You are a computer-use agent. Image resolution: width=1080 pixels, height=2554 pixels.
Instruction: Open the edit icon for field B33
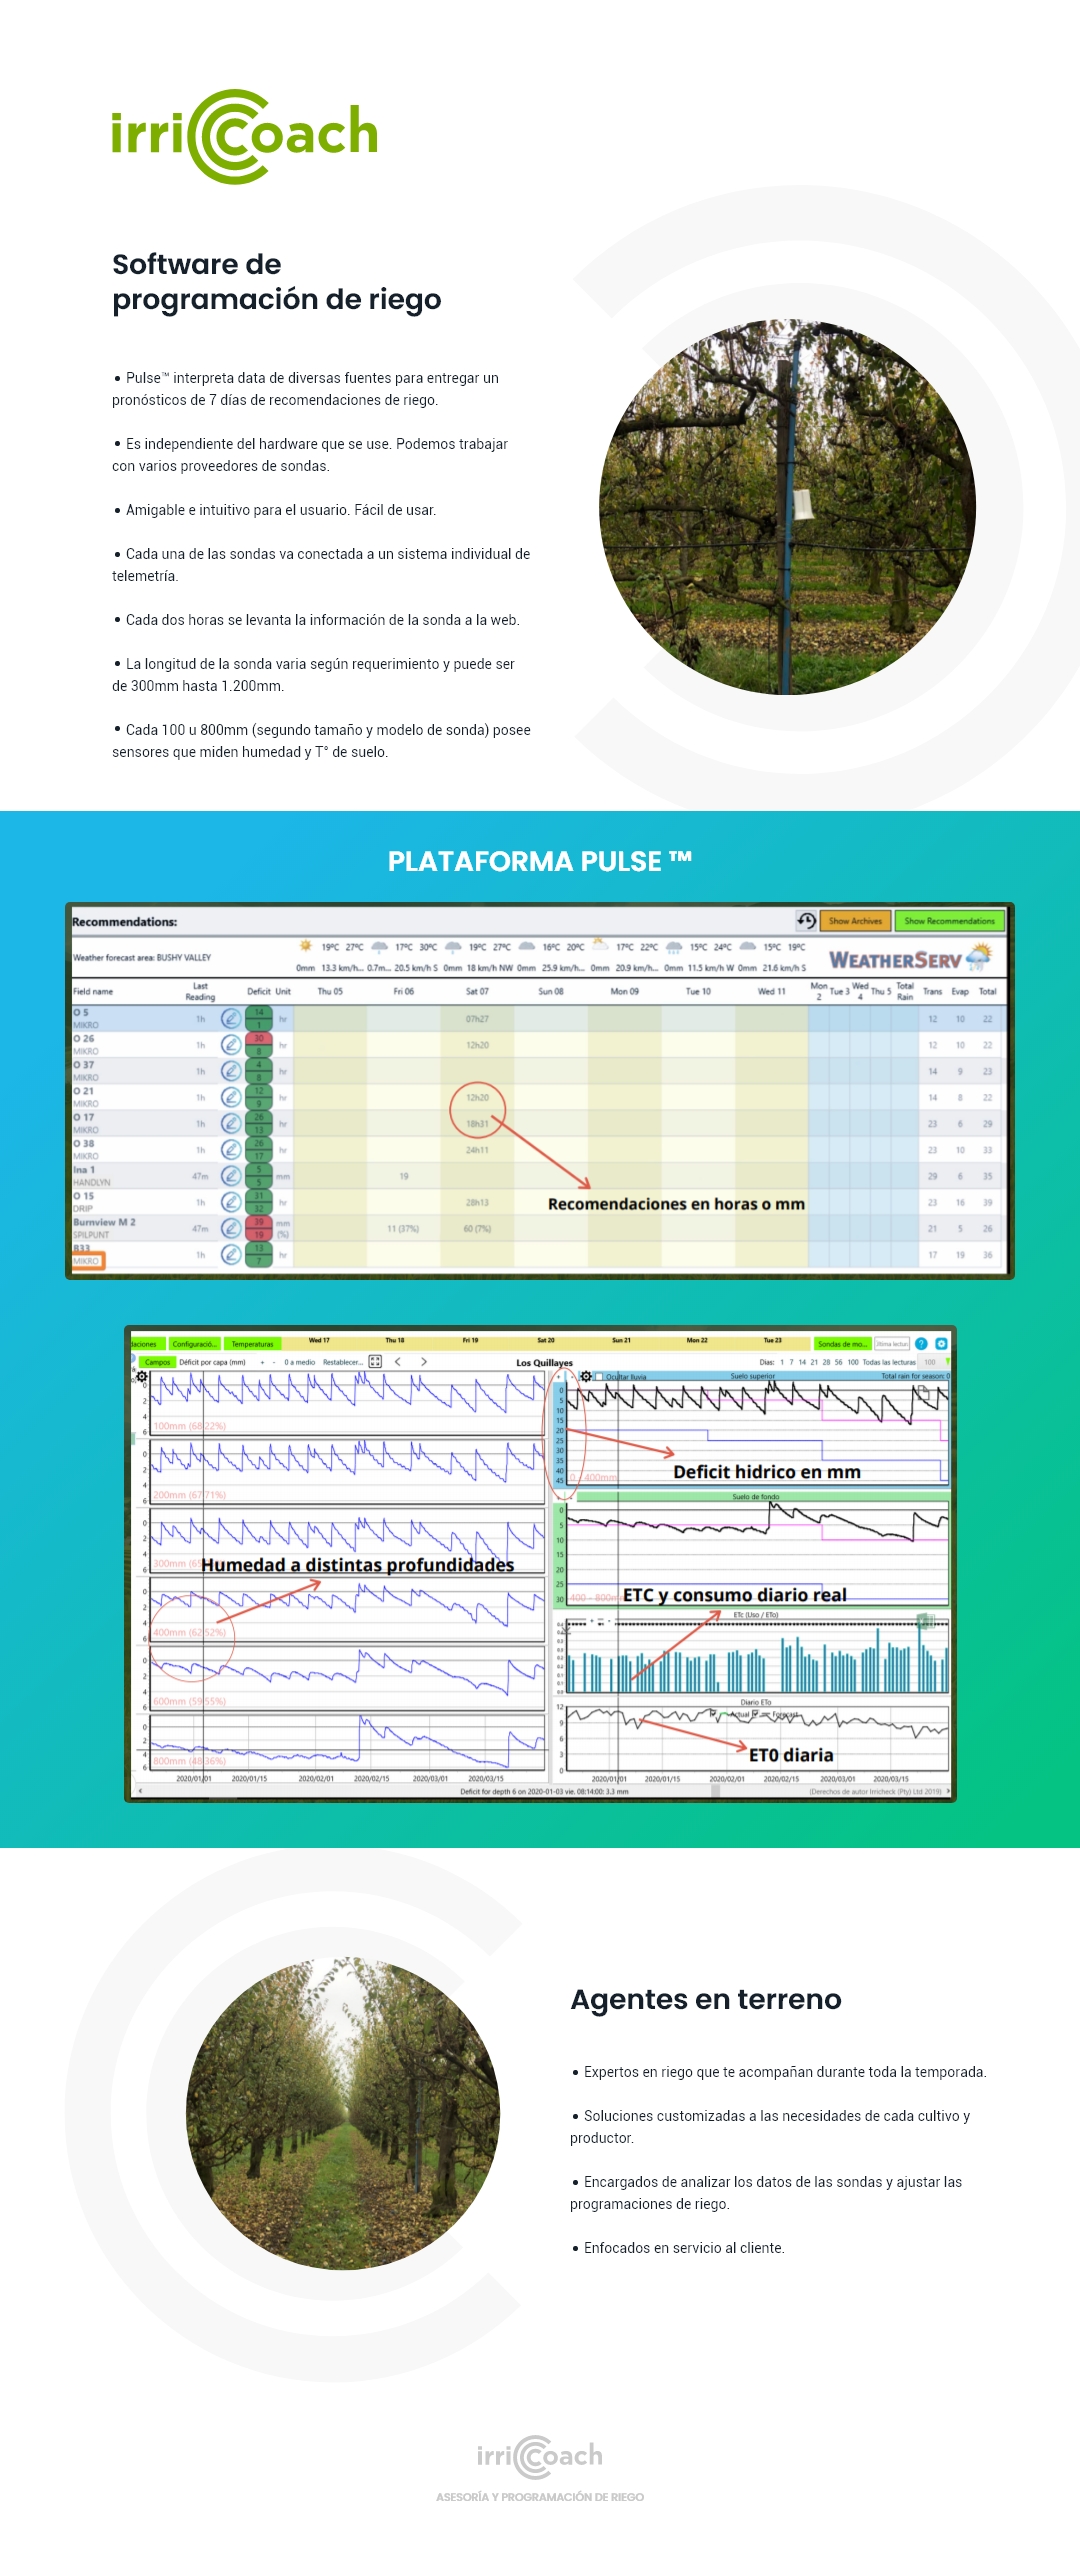(231, 1254)
